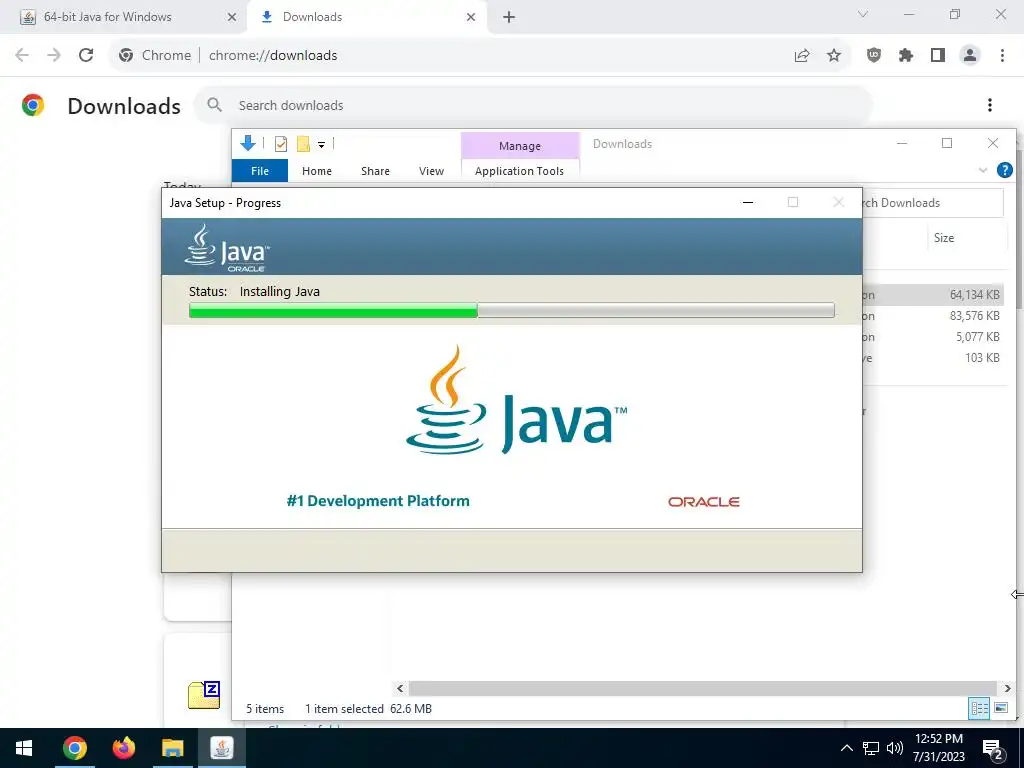Show hidden tray icons chevron
The width and height of the screenshot is (1024, 768).
(x=846, y=748)
